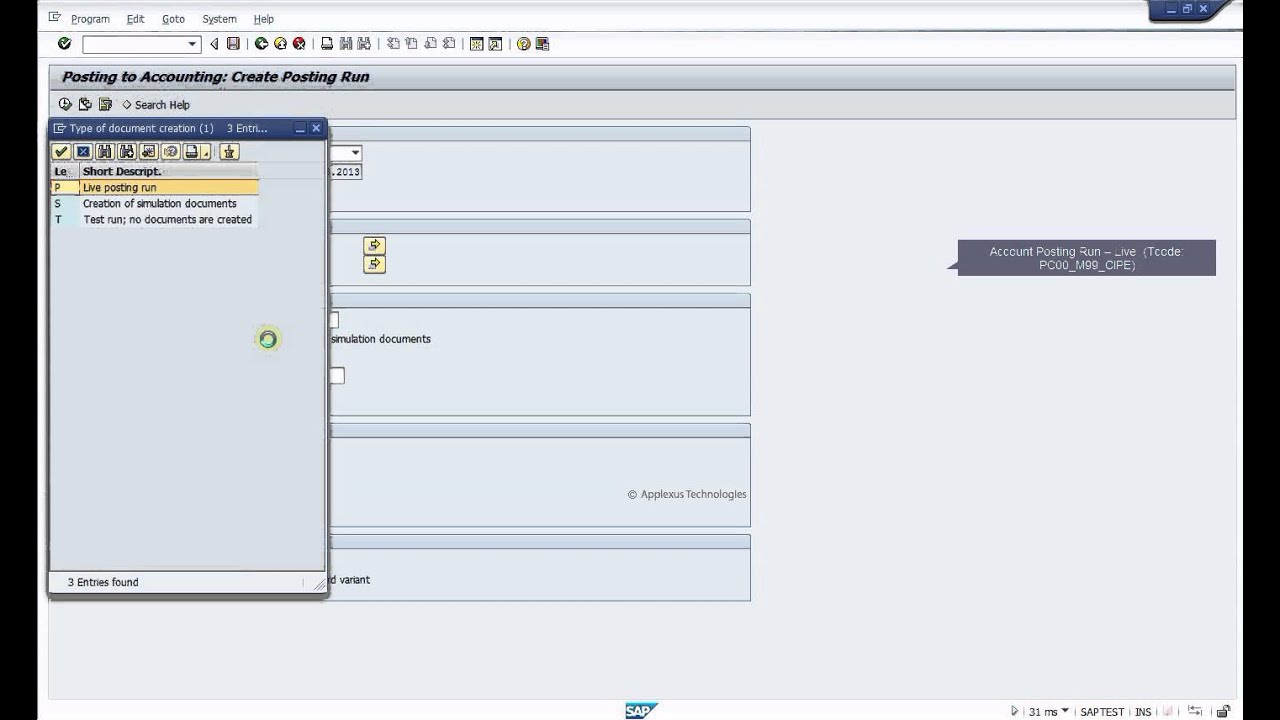The width and height of the screenshot is (1280, 720).
Task: Open the popup Print options small arrow
Action: tap(206, 152)
